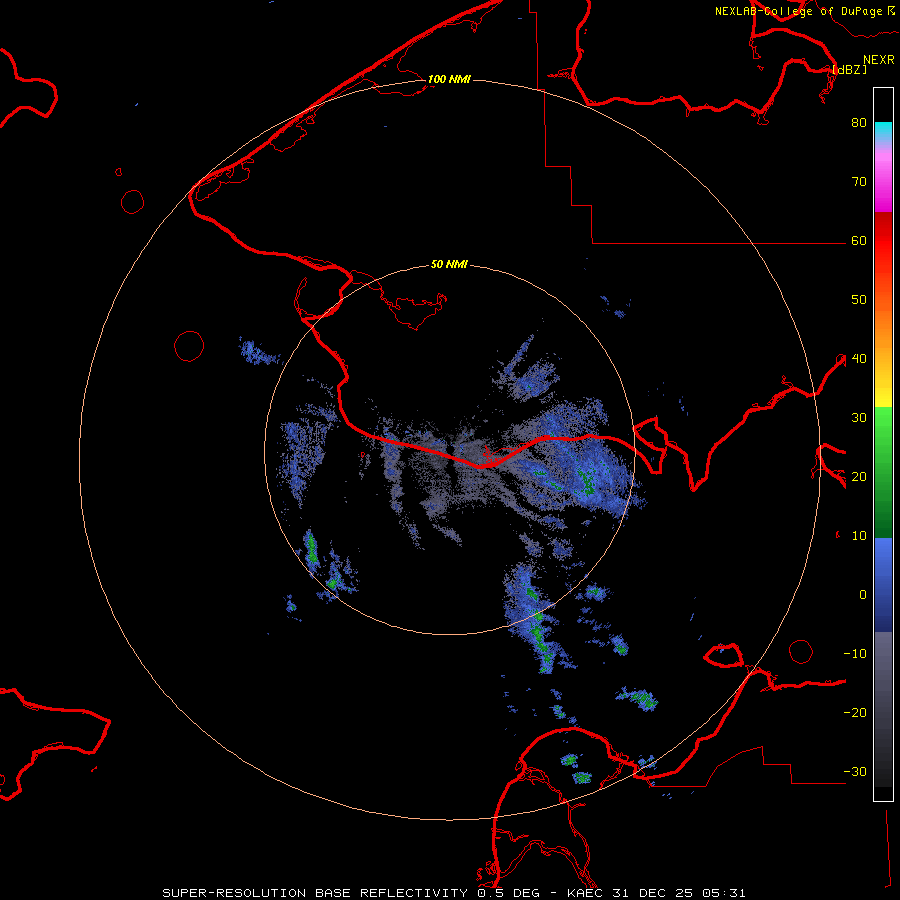Click the -20 value on dBZ scale
Image resolution: width=900 pixels, height=900 pixels.
pyautogui.click(x=855, y=712)
